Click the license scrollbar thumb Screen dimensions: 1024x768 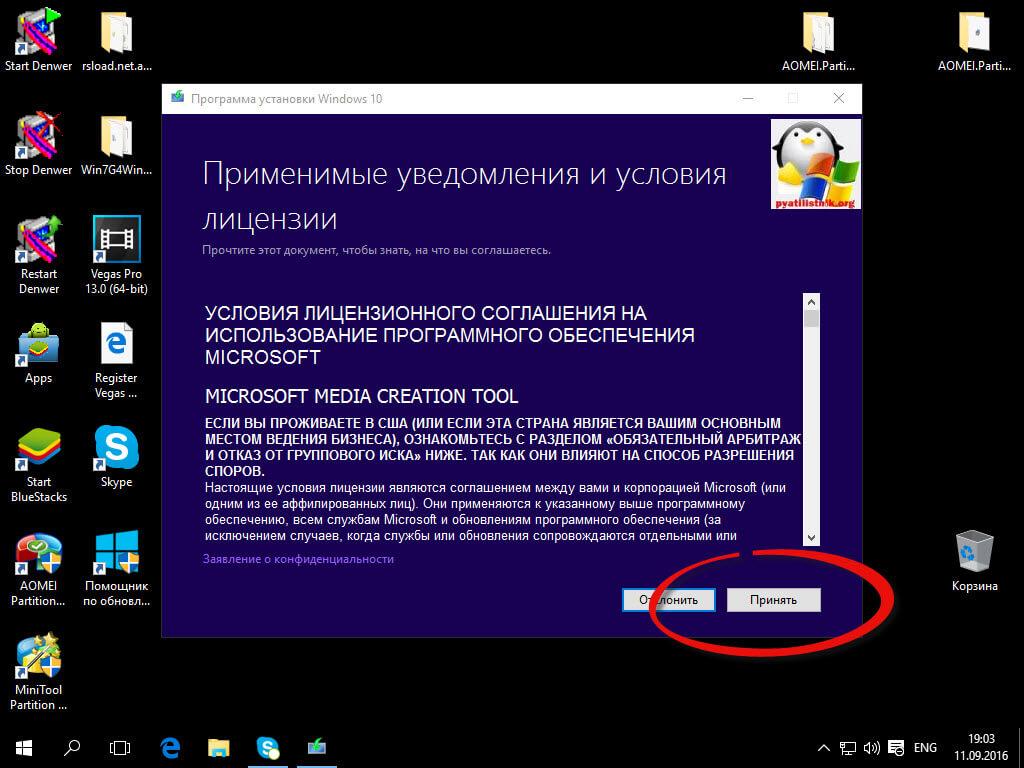point(811,319)
